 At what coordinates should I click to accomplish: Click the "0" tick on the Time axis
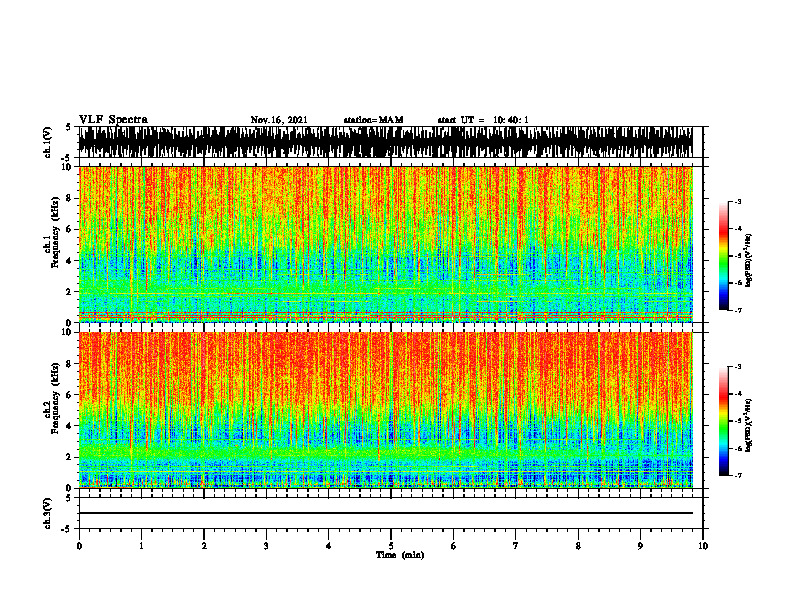pyautogui.click(x=79, y=546)
